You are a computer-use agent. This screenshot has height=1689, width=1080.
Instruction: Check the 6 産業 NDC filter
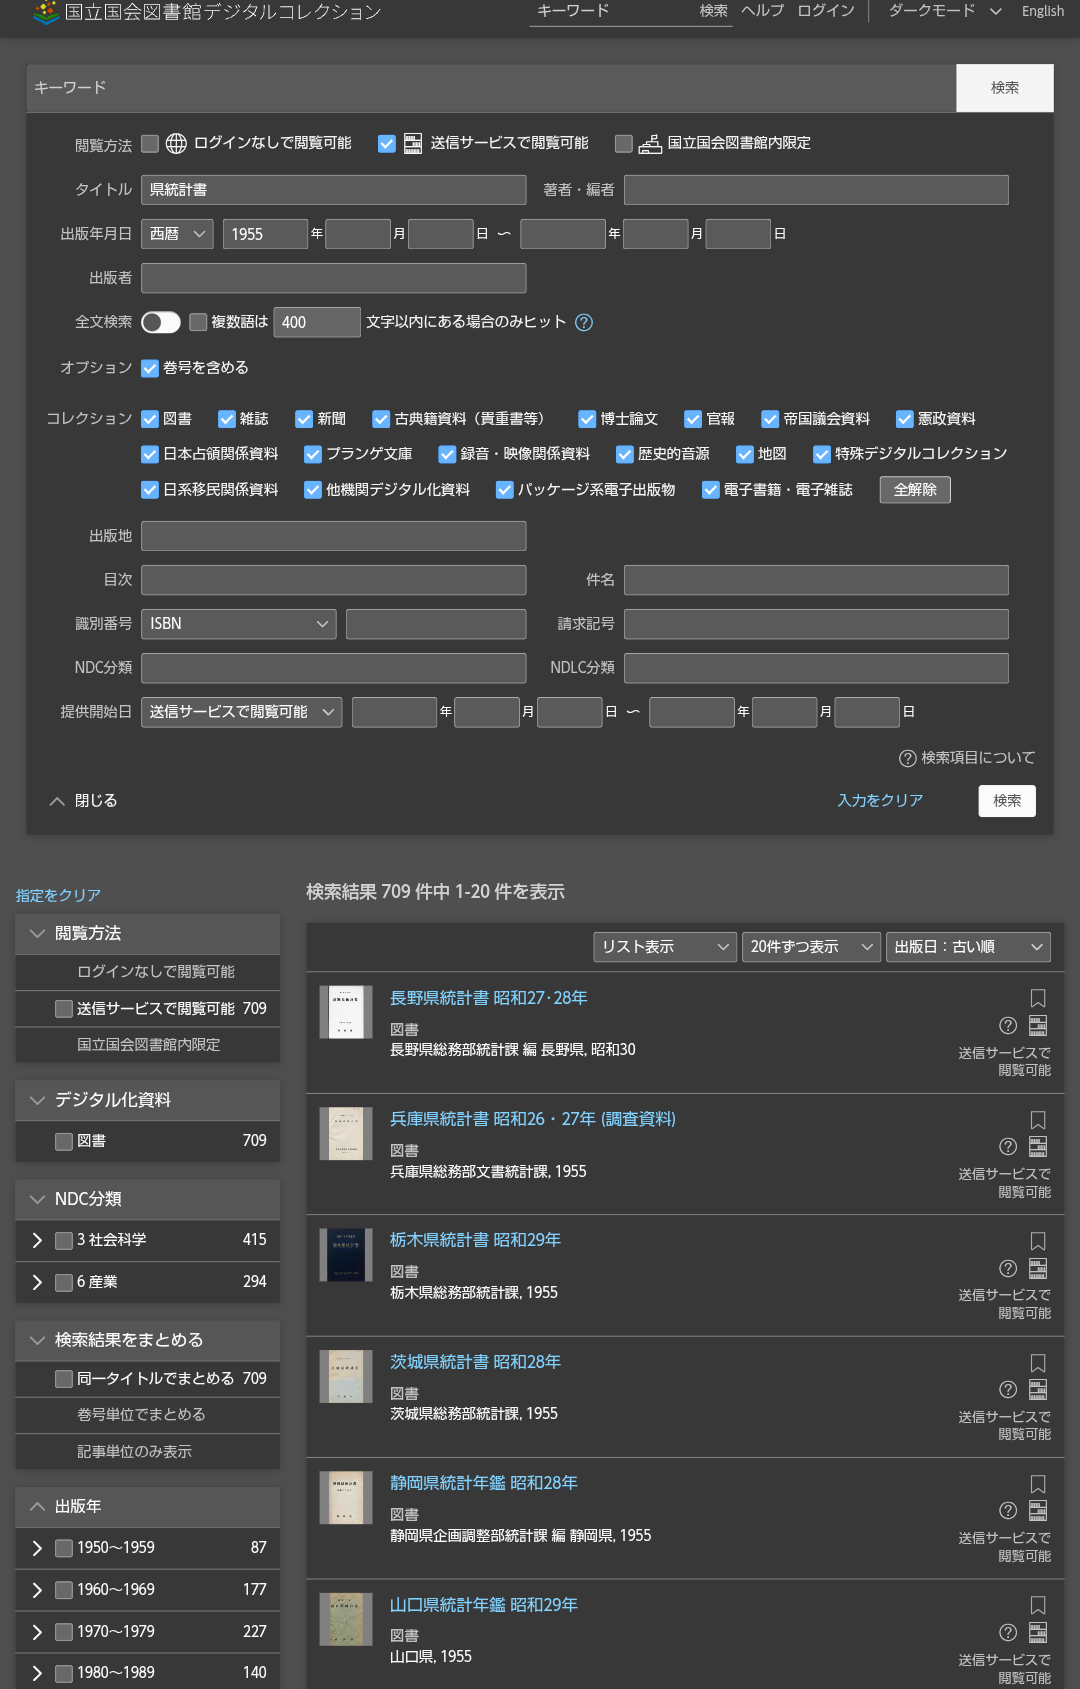click(64, 1282)
